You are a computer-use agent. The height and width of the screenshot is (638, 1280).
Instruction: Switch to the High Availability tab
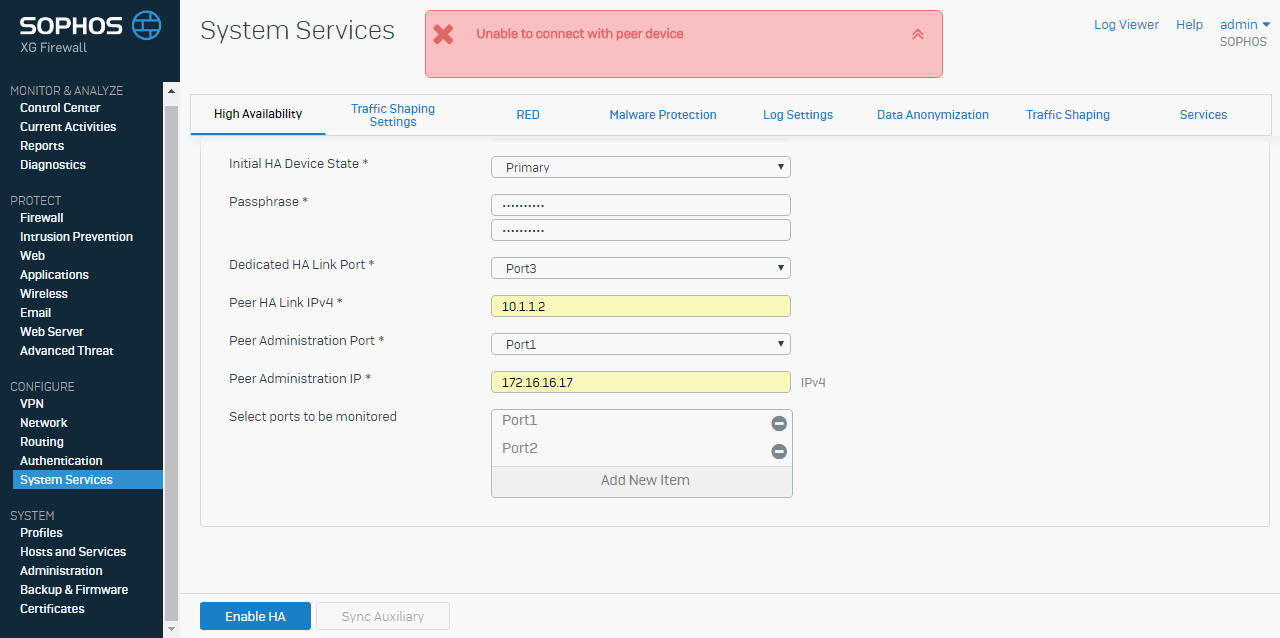tap(258, 114)
